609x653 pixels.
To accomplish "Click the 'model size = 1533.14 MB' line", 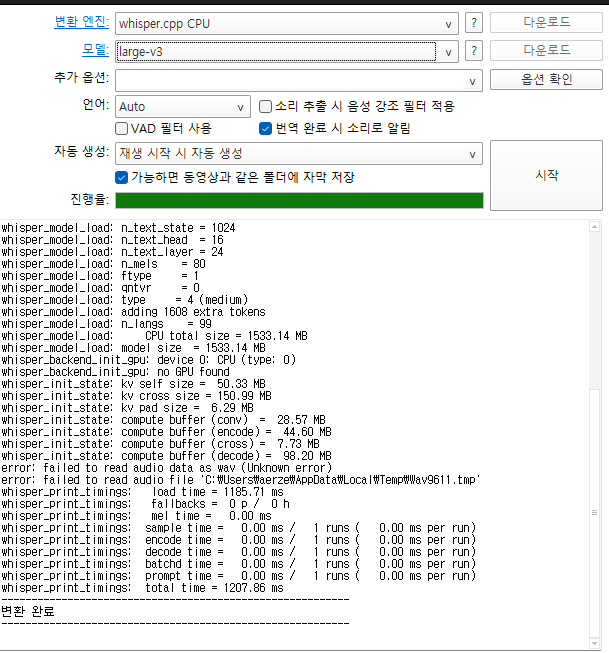I will click(x=133, y=348).
